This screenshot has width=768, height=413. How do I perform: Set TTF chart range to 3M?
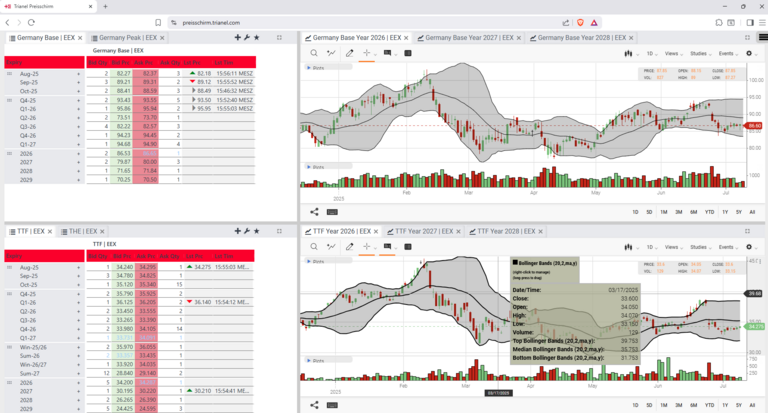tap(678, 405)
